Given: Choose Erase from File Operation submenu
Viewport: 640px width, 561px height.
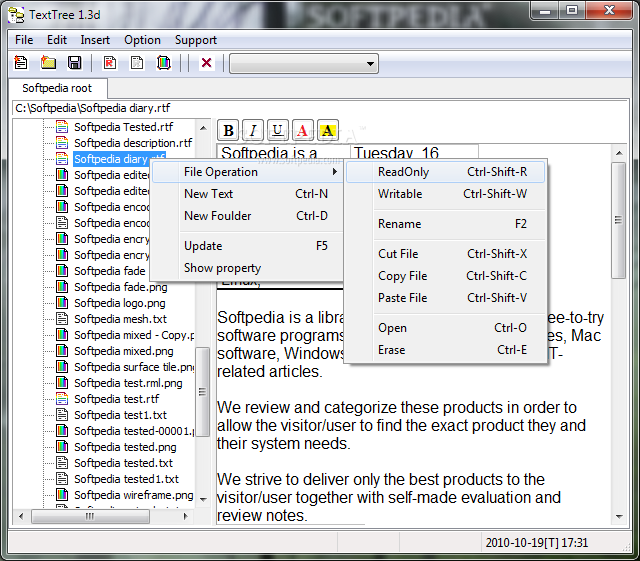Looking at the screenshot, I should pyautogui.click(x=445, y=350).
